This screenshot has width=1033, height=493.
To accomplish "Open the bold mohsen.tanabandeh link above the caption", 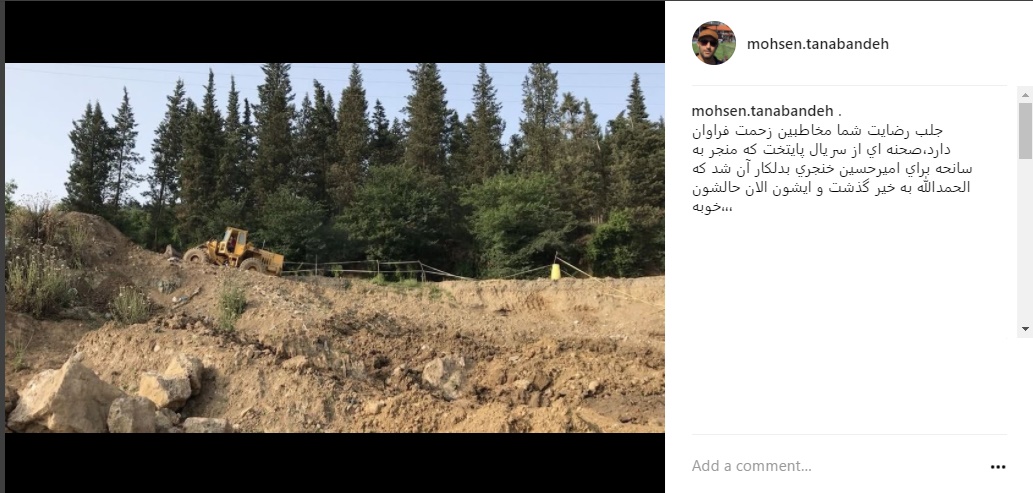I will point(762,111).
